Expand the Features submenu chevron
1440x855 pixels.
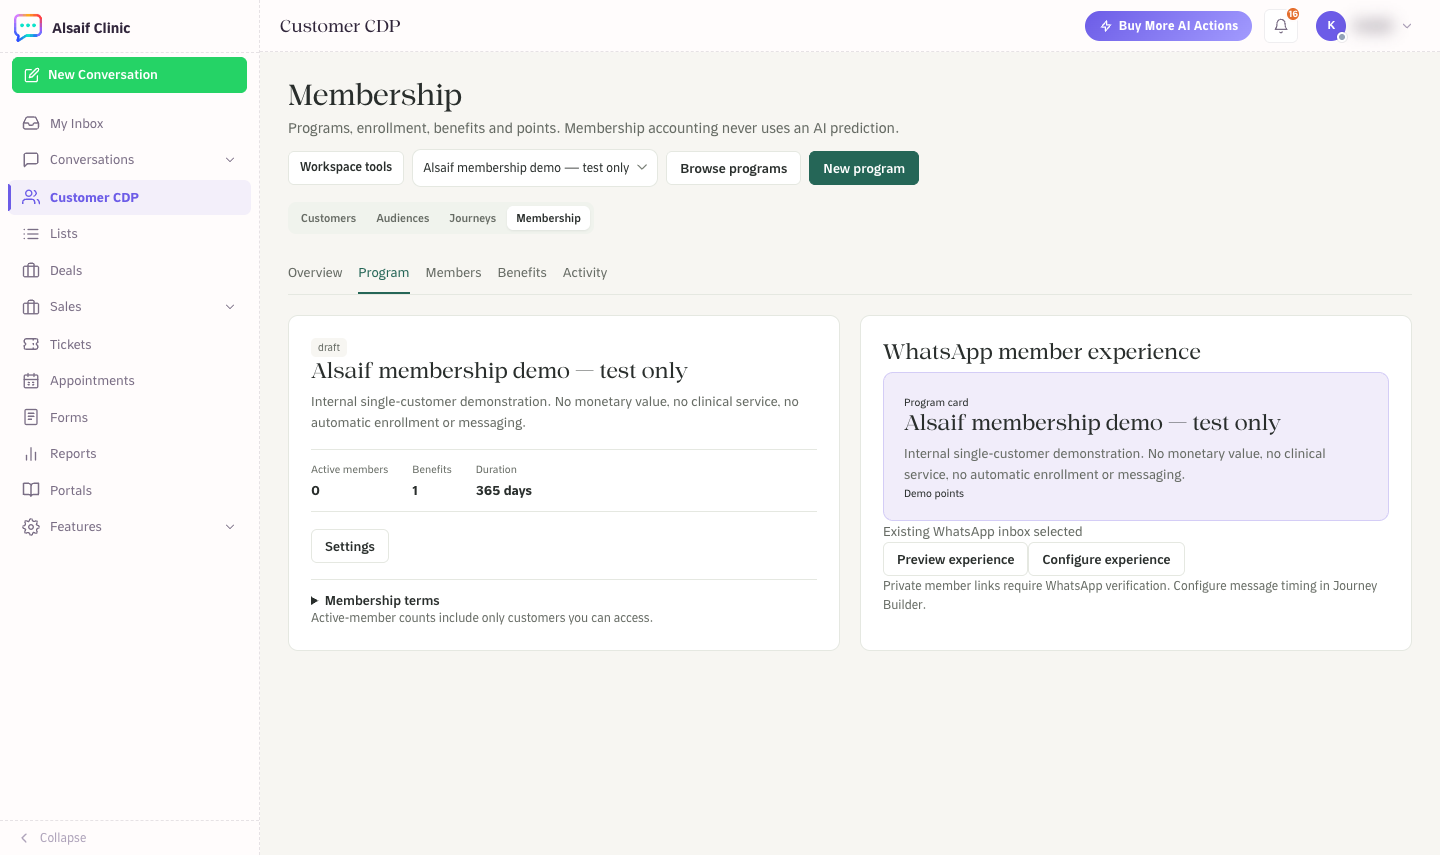[x=230, y=527]
